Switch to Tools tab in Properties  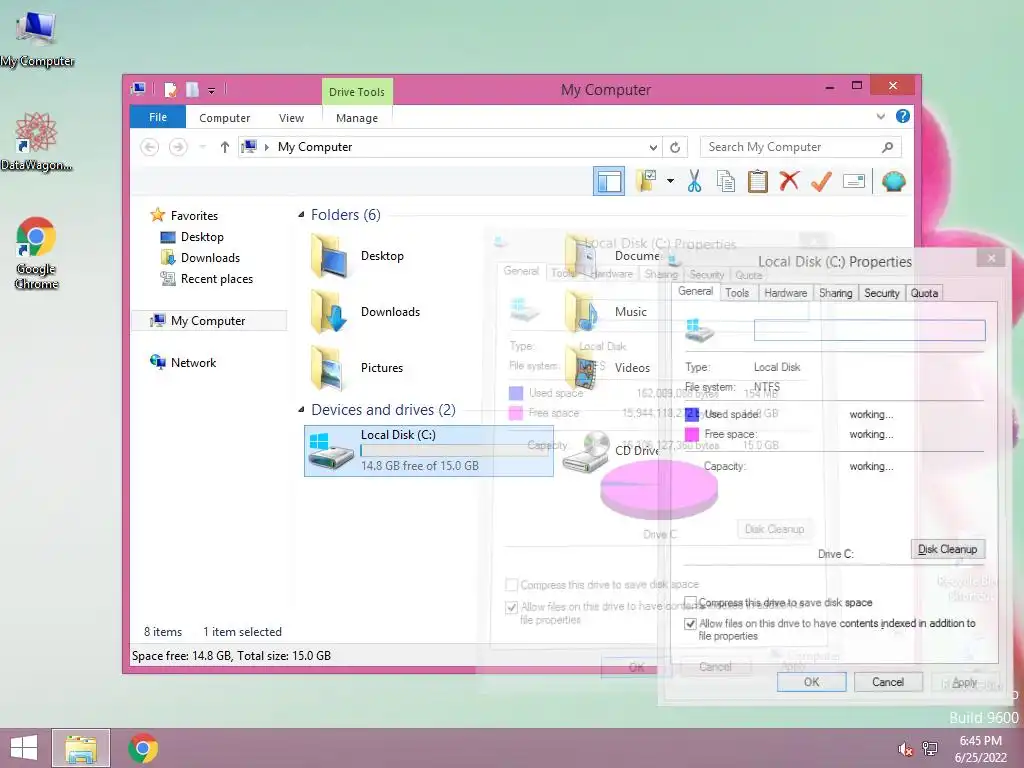click(737, 293)
